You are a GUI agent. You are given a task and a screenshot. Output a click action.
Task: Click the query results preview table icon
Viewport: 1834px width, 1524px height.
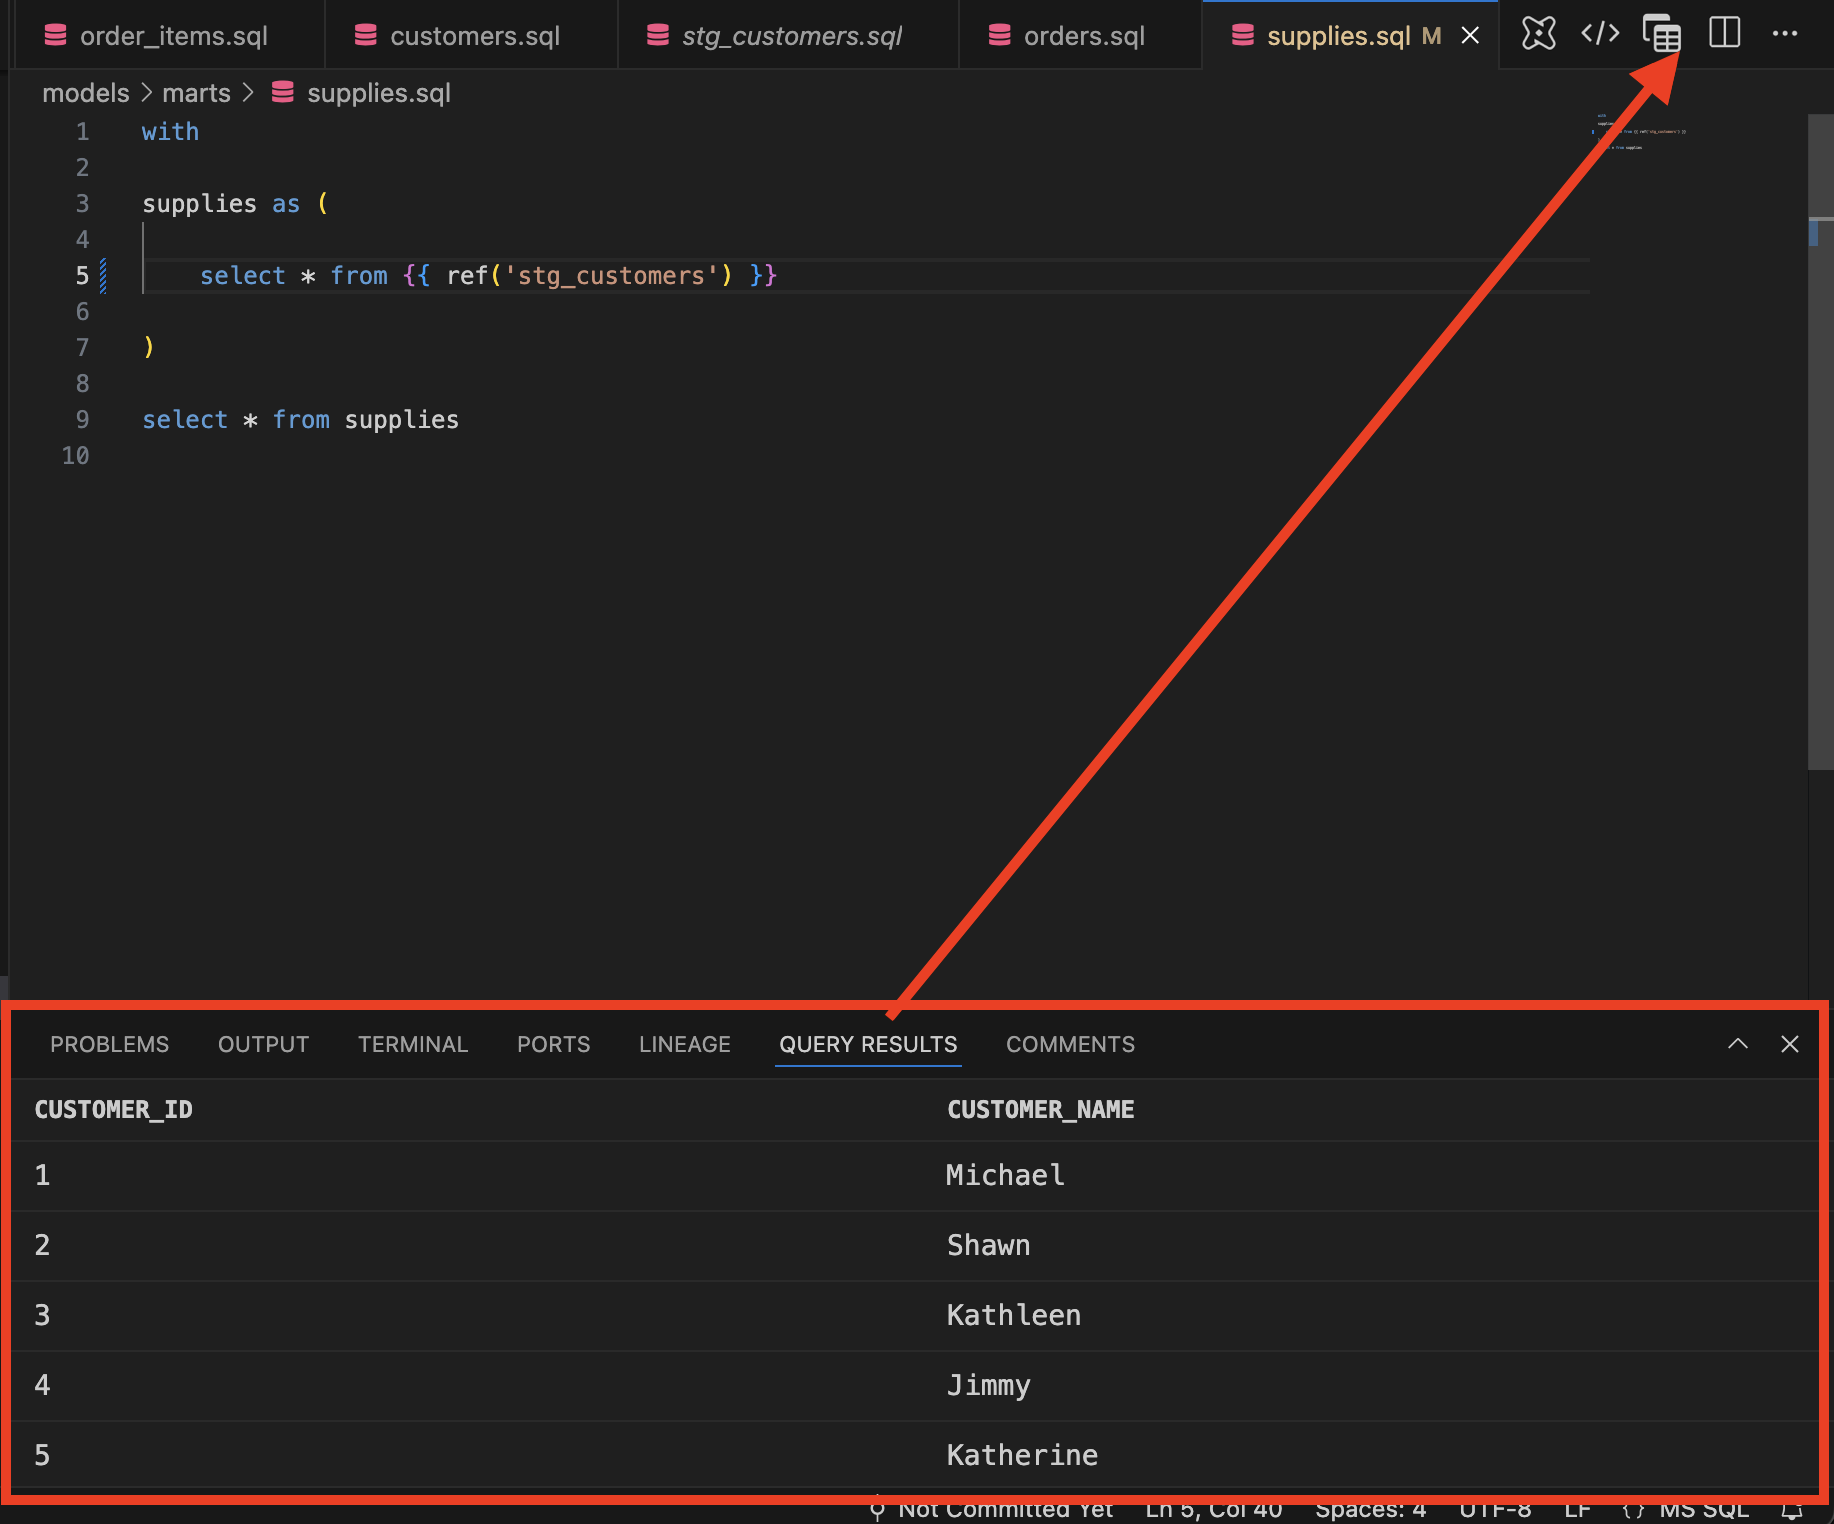1662,33
